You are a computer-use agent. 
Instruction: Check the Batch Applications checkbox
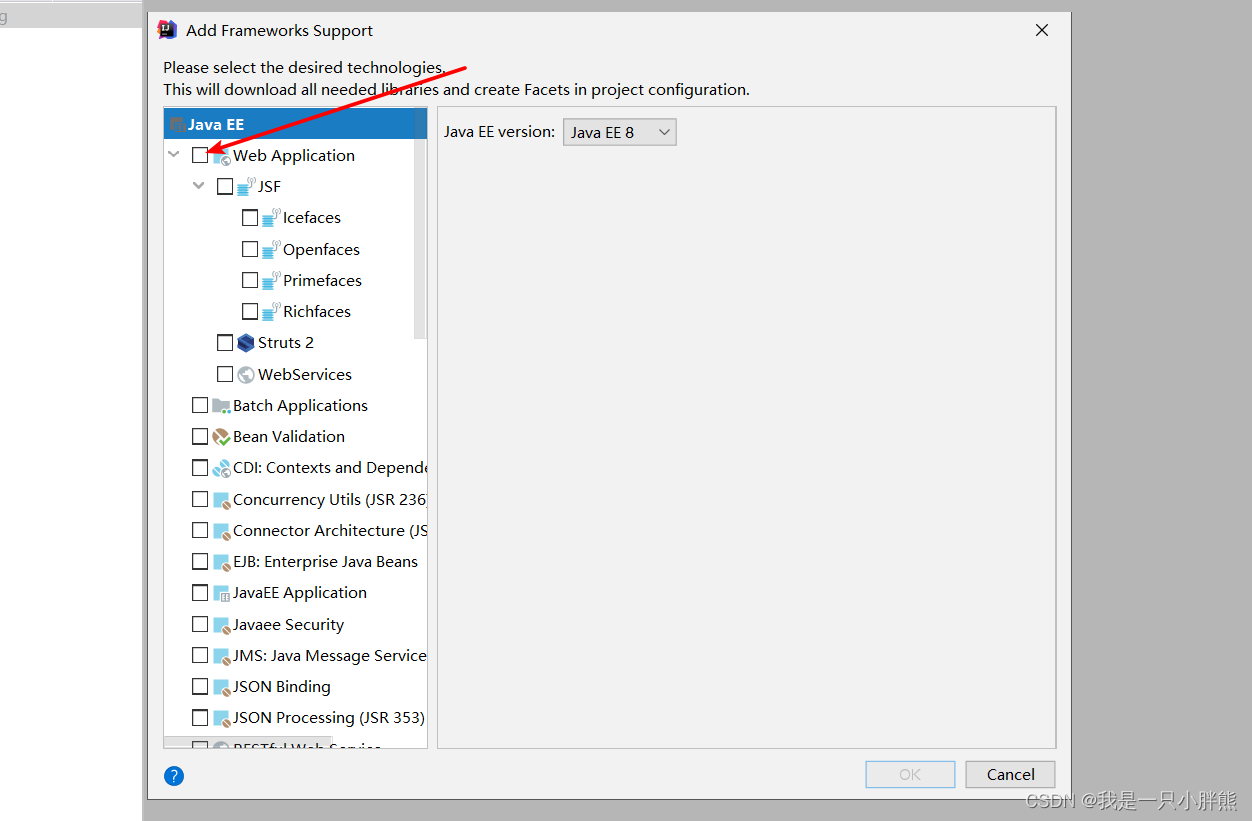click(200, 405)
